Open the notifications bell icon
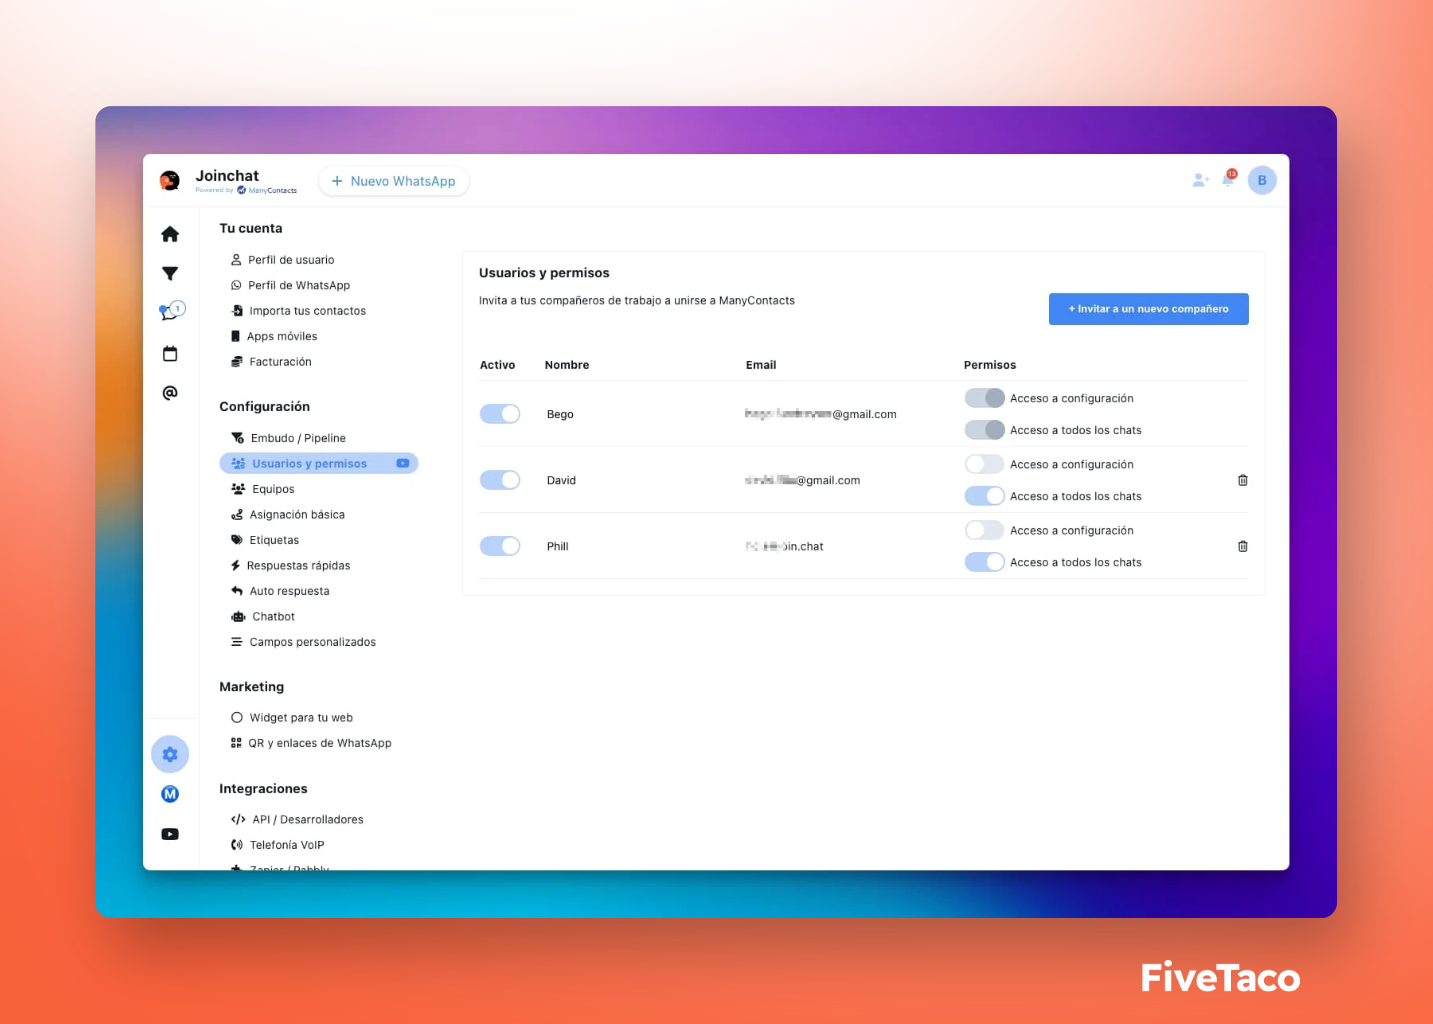The width and height of the screenshot is (1433, 1024). tap(1229, 179)
